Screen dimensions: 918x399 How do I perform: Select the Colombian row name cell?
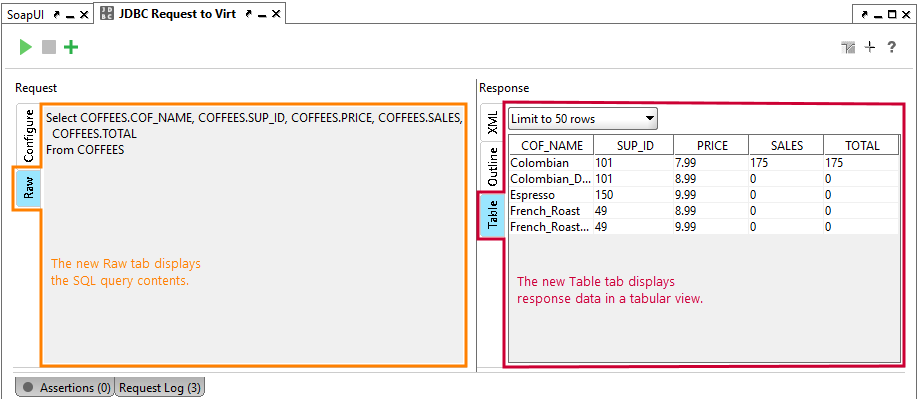point(552,163)
